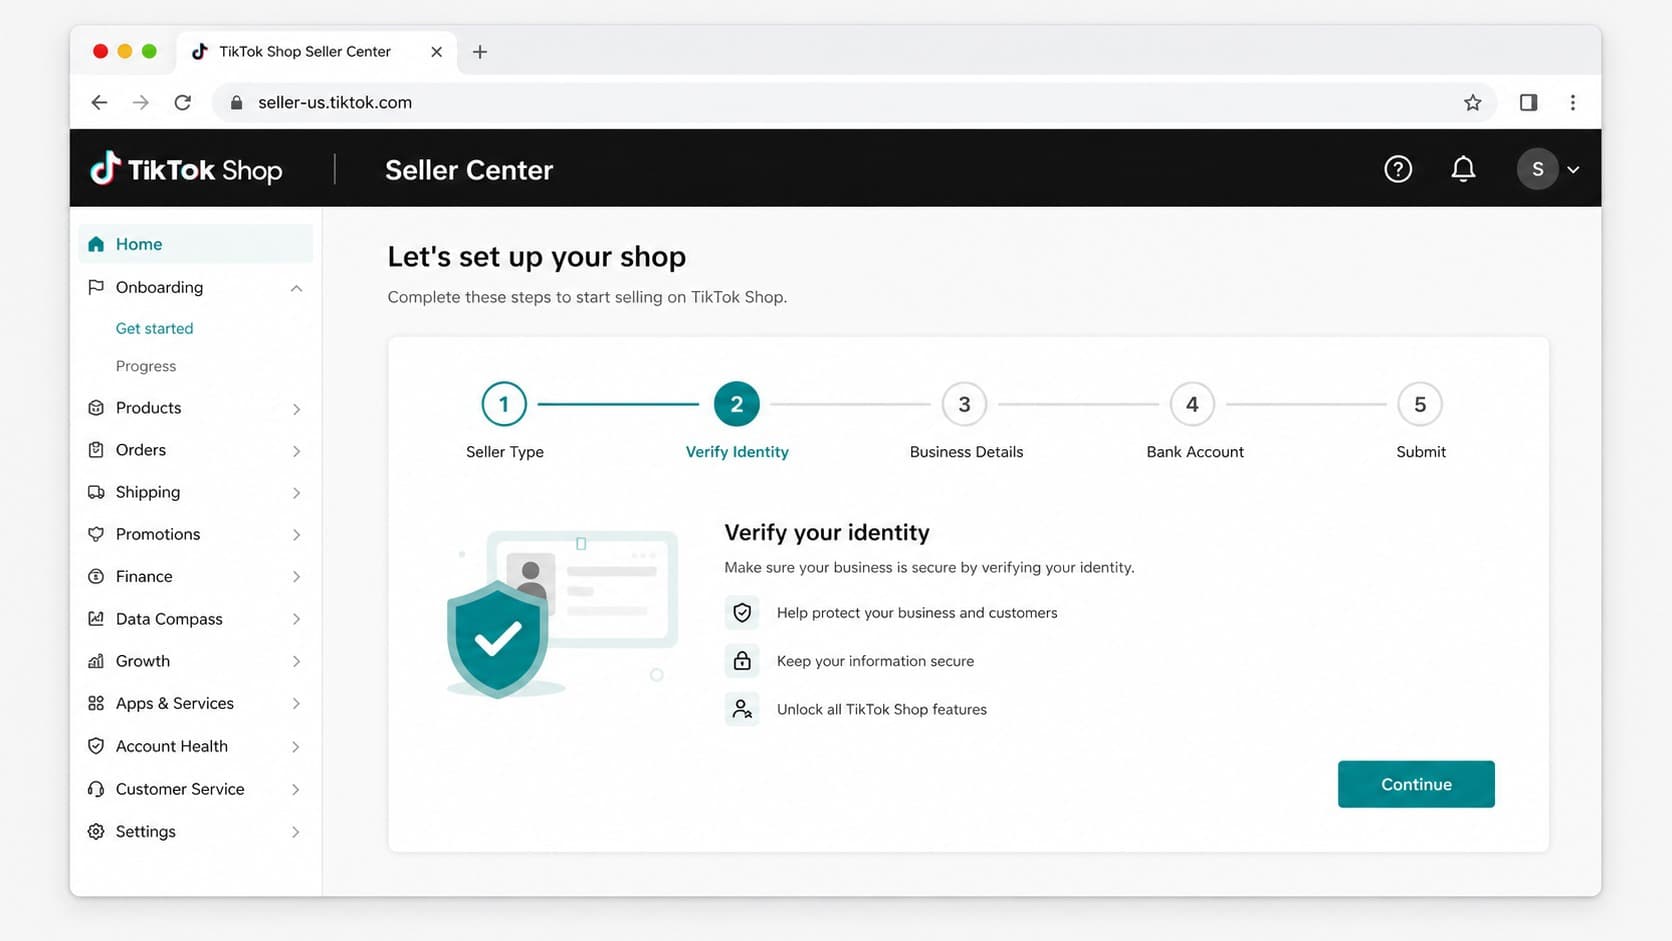
Task: Click the Products box icon
Action: [x=96, y=408]
